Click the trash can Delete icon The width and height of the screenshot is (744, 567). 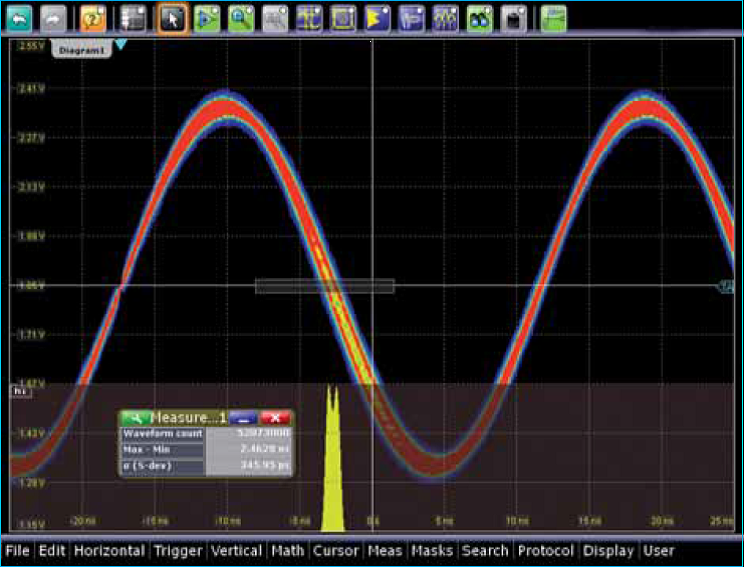pyautogui.click(x=514, y=17)
